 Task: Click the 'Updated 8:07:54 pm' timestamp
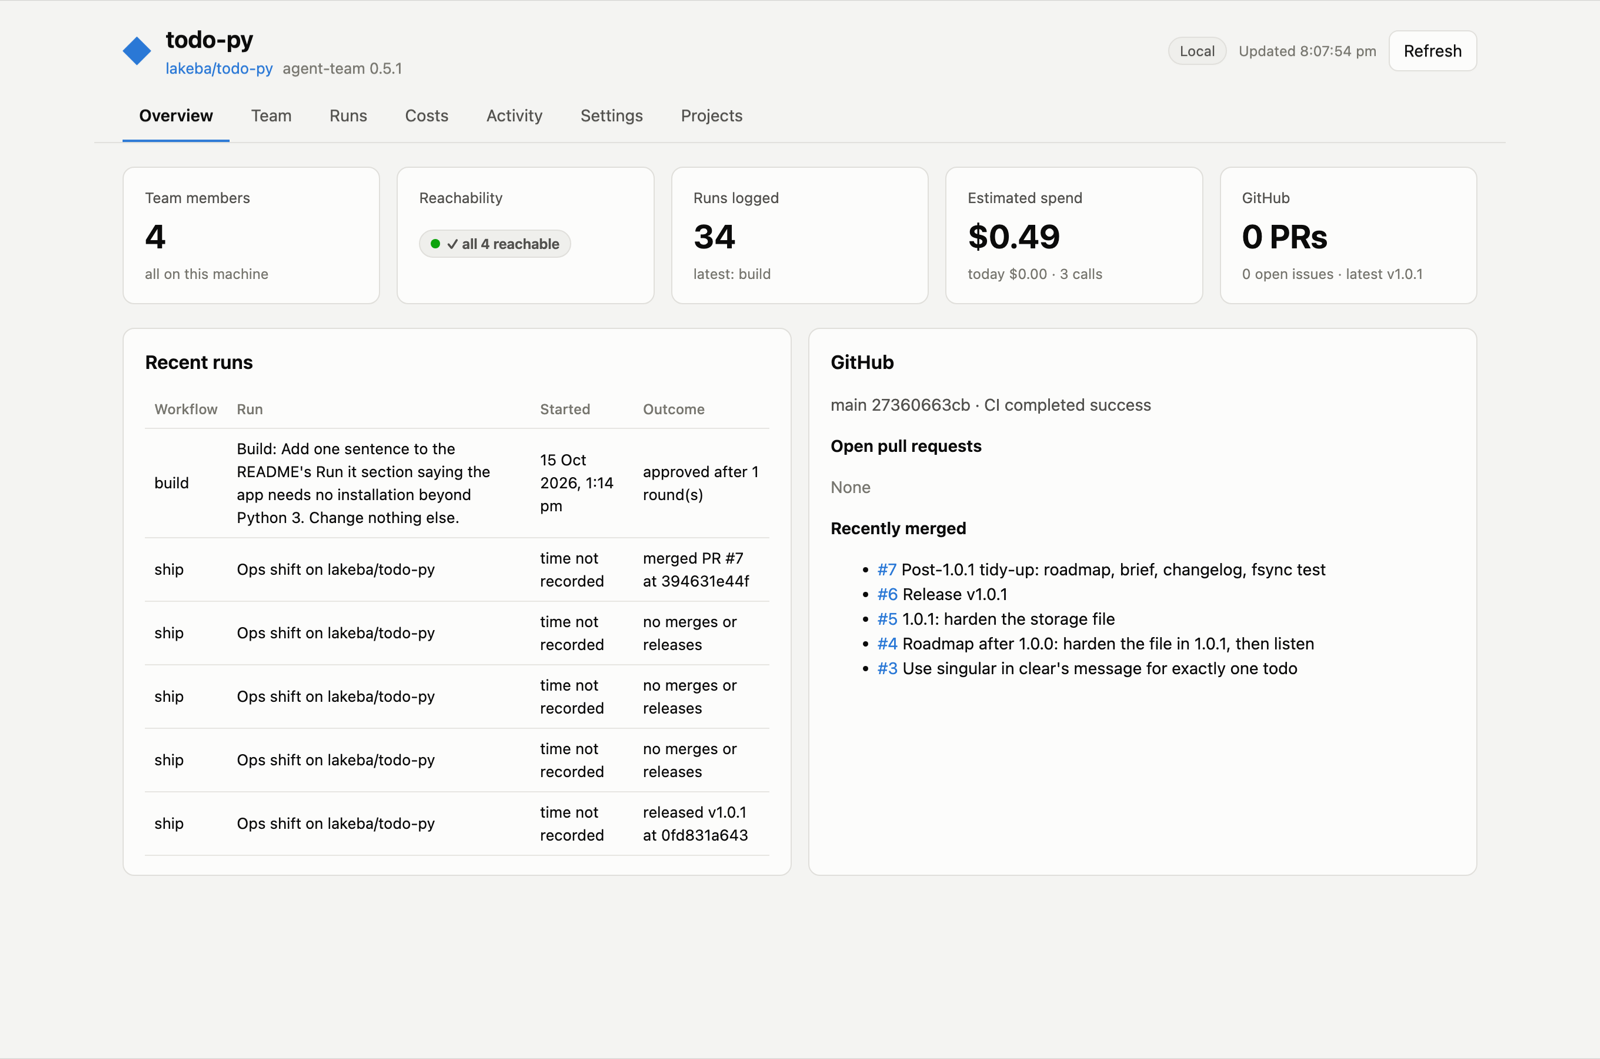(1307, 51)
